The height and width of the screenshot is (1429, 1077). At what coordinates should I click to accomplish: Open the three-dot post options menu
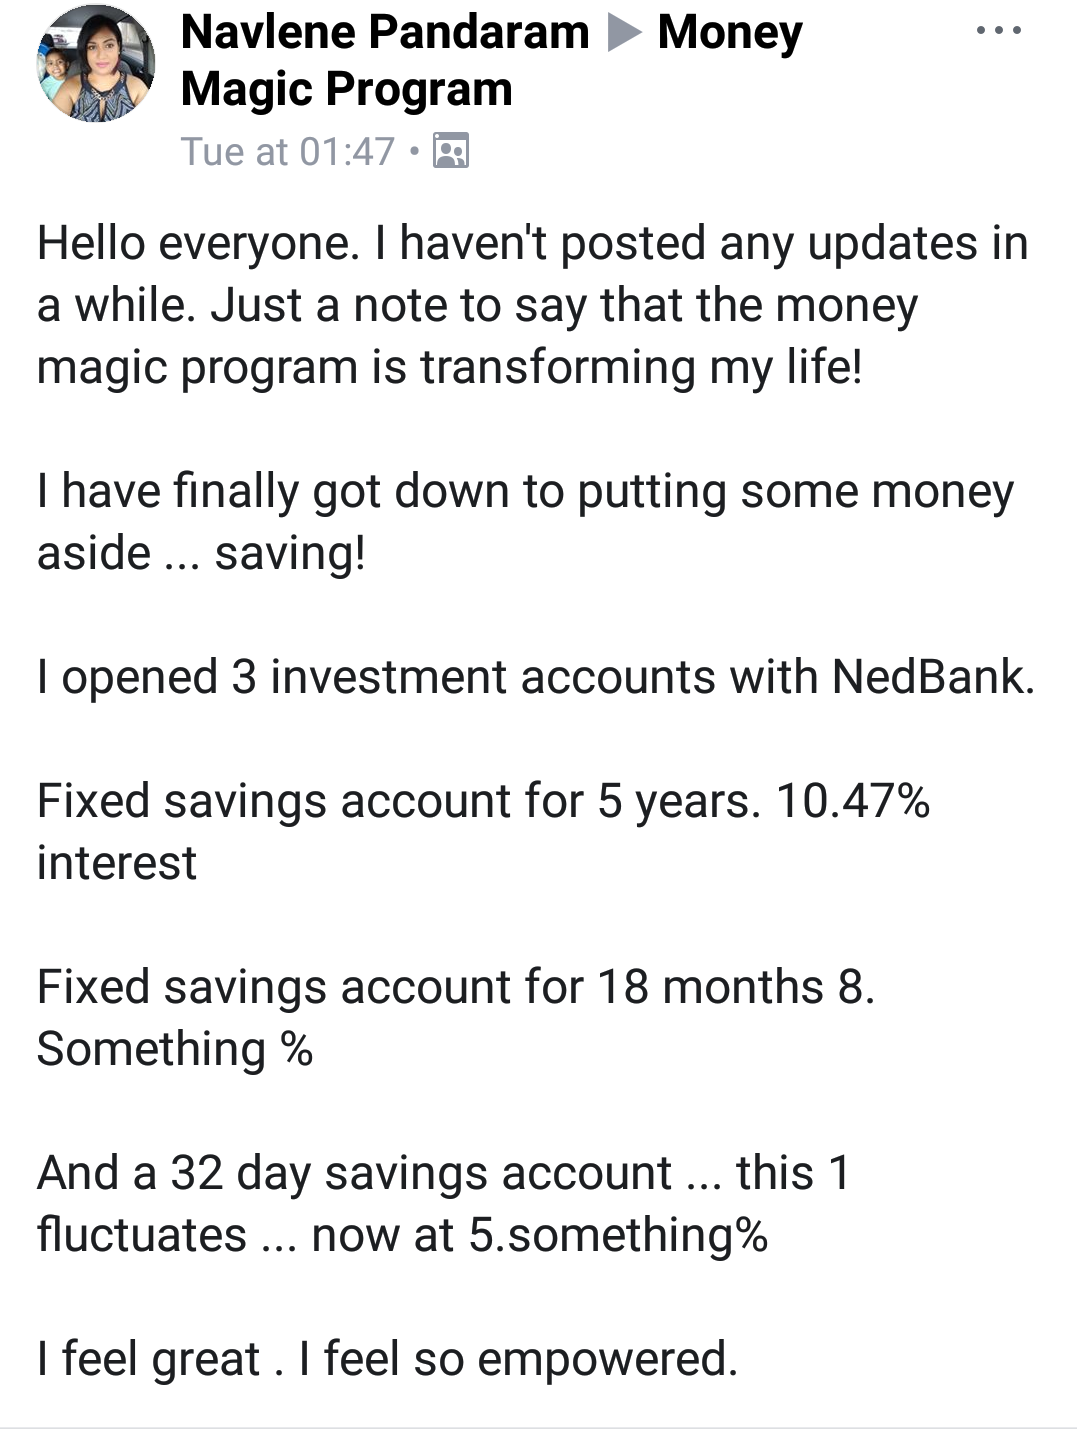(x=998, y=31)
